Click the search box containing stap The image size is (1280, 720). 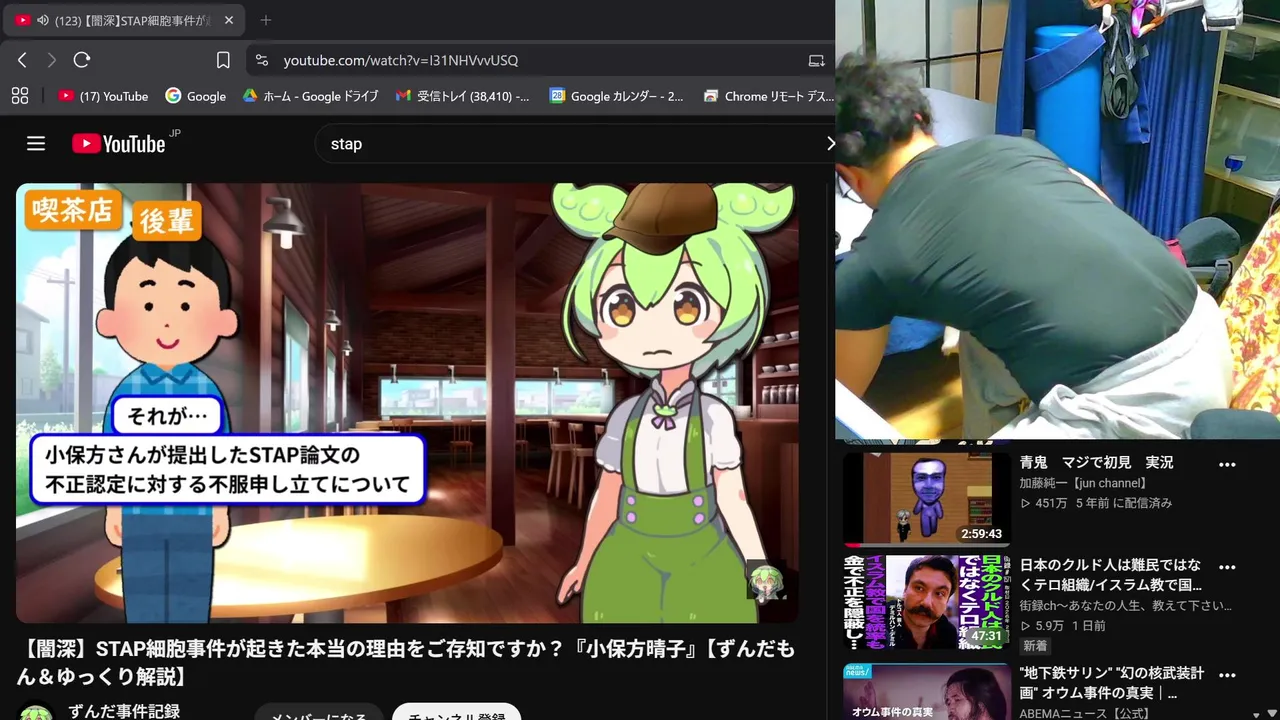click(570, 143)
